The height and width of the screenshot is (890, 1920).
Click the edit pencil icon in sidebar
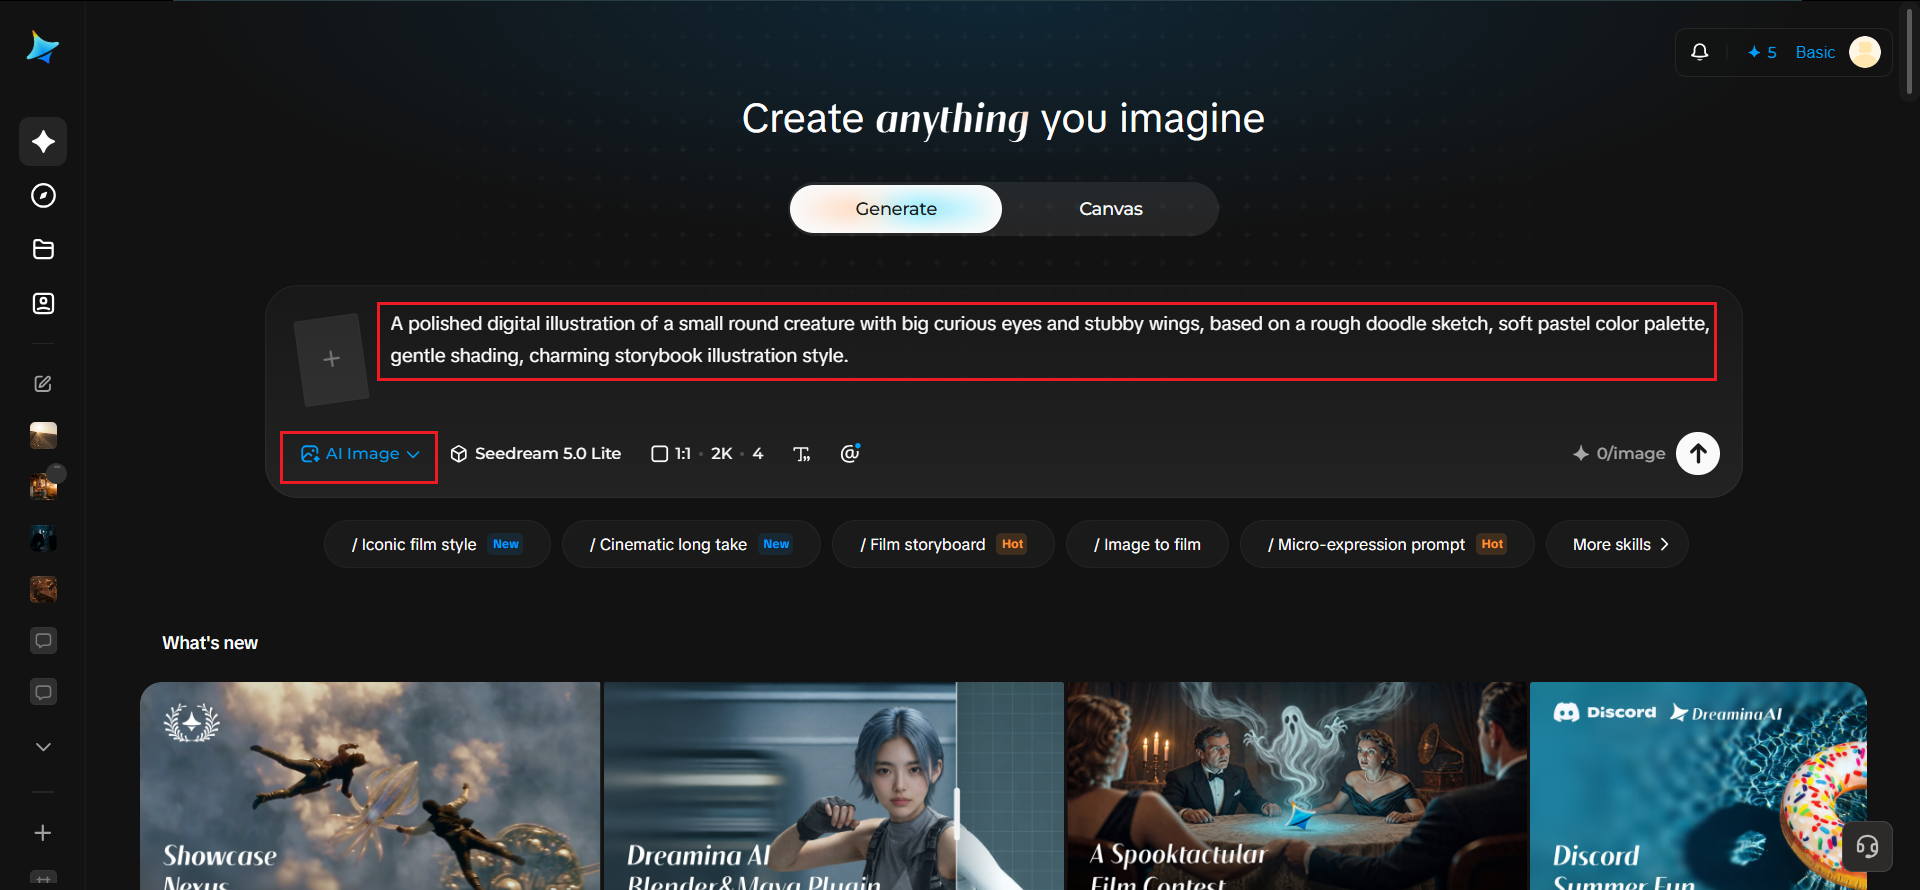43,383
